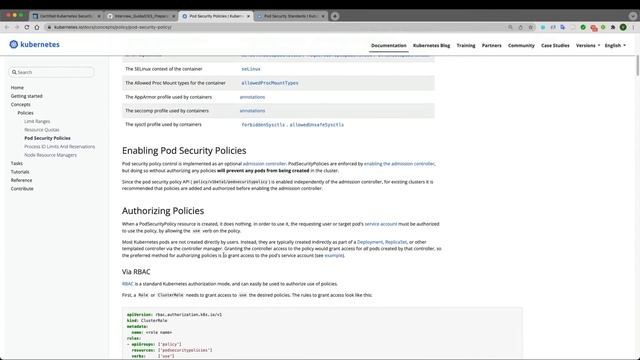Open the Deployment link
The image size is (640, 360).
click(370, 242)
